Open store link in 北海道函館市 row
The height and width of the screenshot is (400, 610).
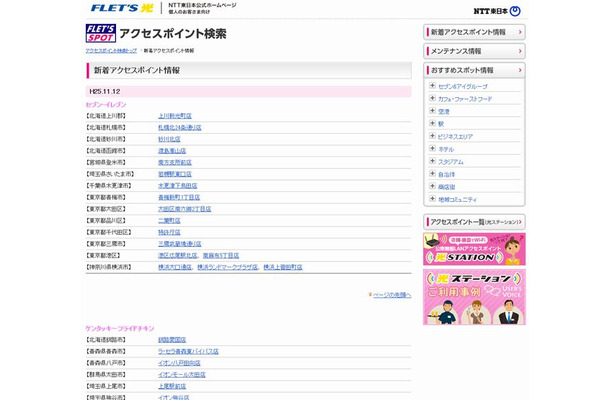(x=172, y=151)
